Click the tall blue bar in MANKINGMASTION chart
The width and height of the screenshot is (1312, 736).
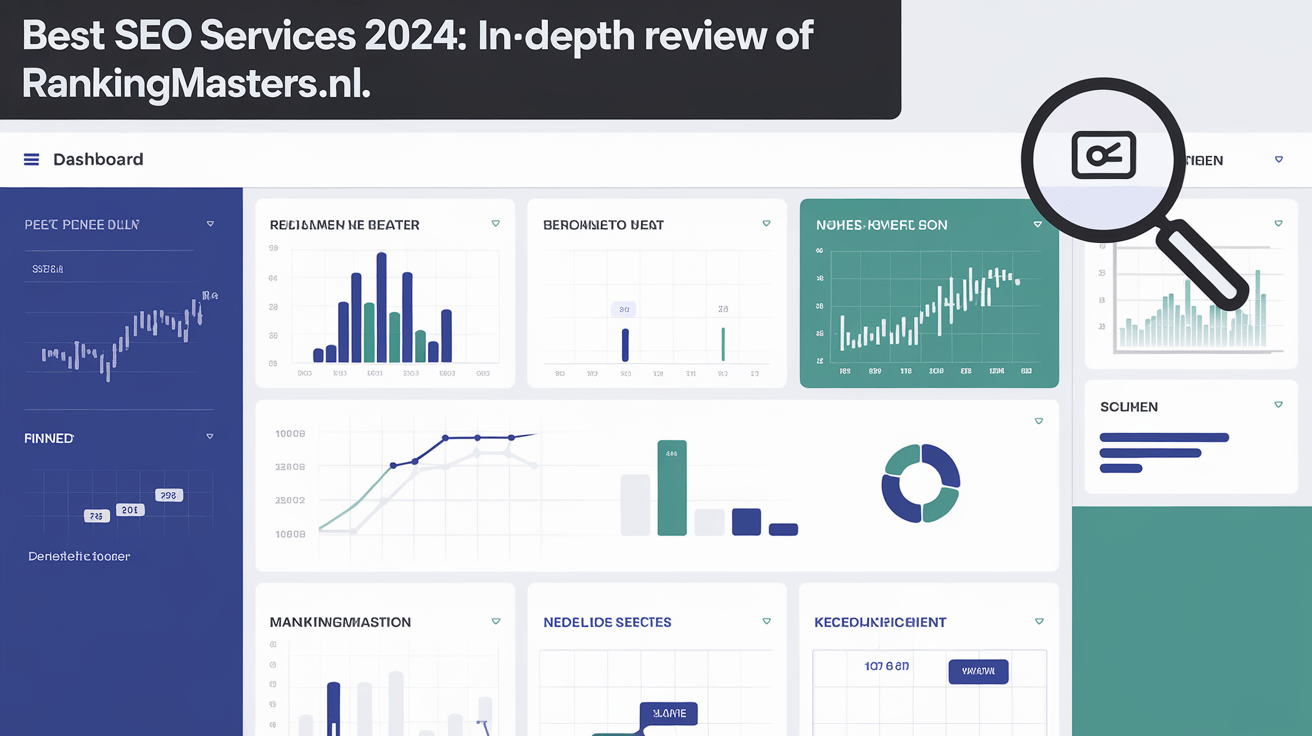334,709
